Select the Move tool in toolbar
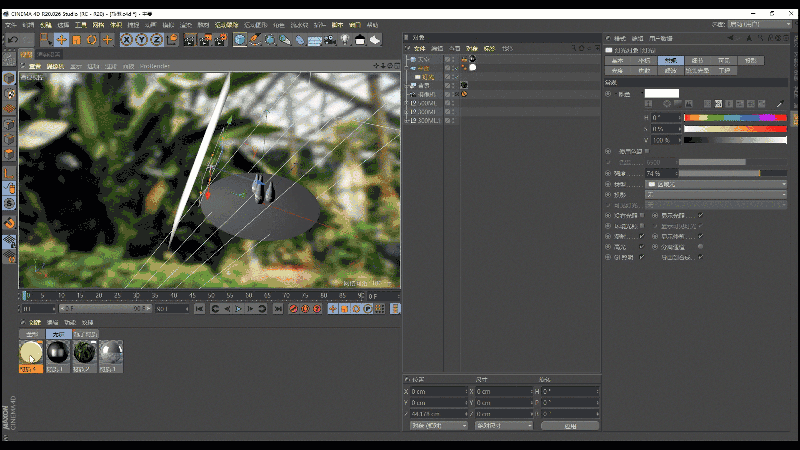 (x=62, y=40)
